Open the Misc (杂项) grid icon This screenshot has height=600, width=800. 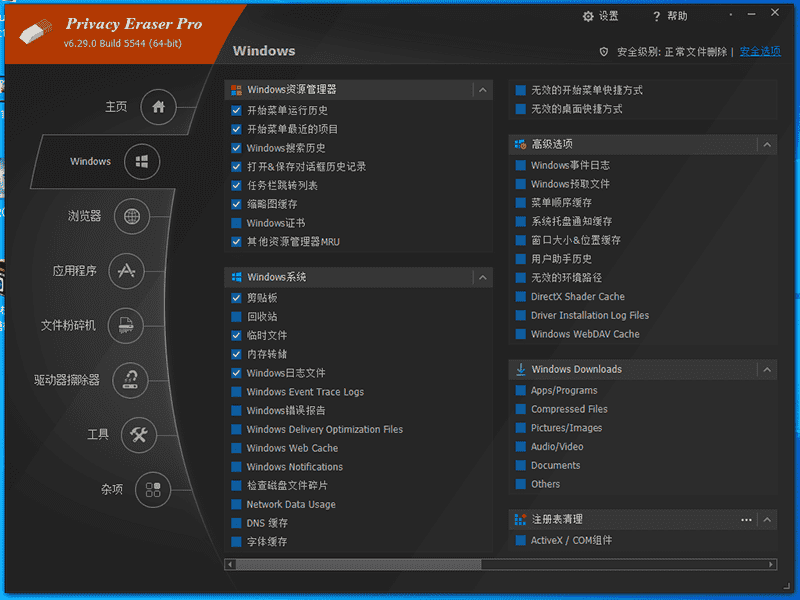point(153,490)
